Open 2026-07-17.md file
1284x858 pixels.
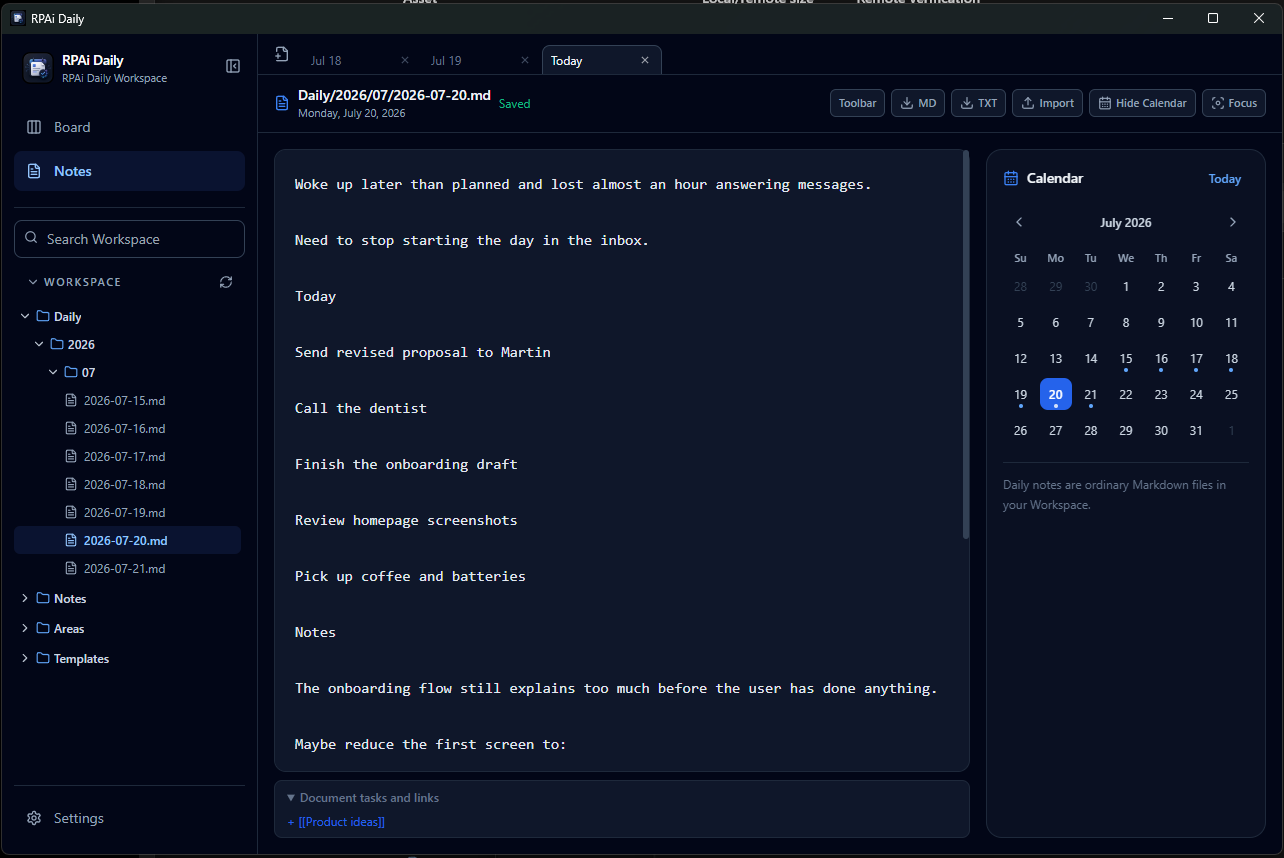coord(127,456)
